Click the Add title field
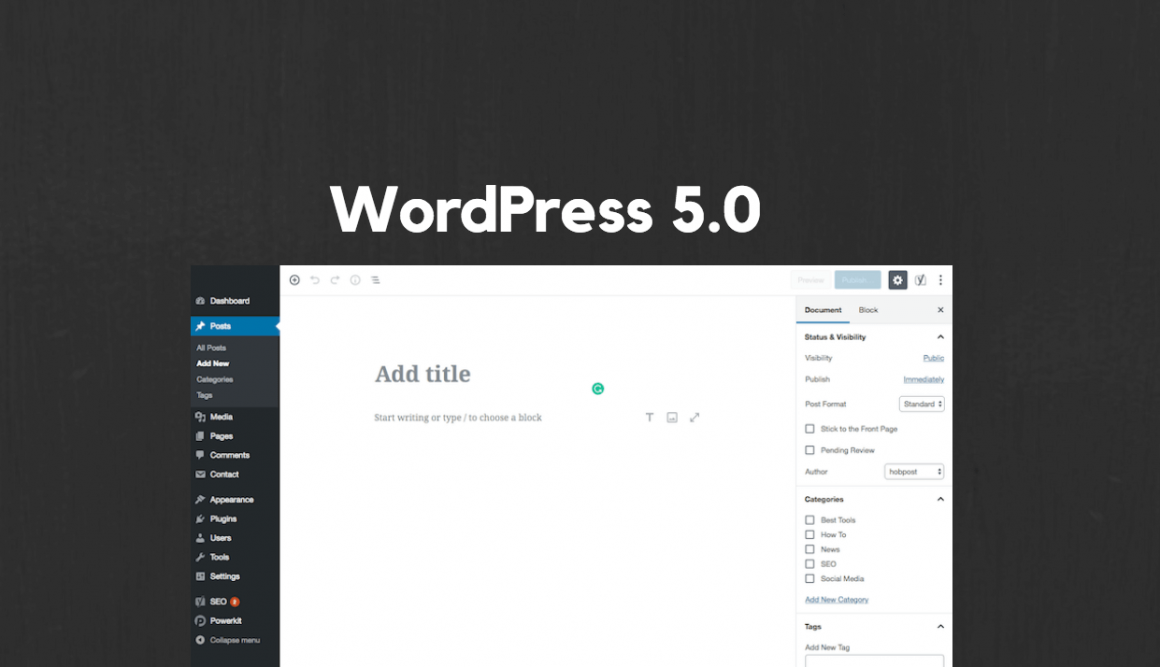The height and width of the screenshot is (667, 1160). [422, 374]
